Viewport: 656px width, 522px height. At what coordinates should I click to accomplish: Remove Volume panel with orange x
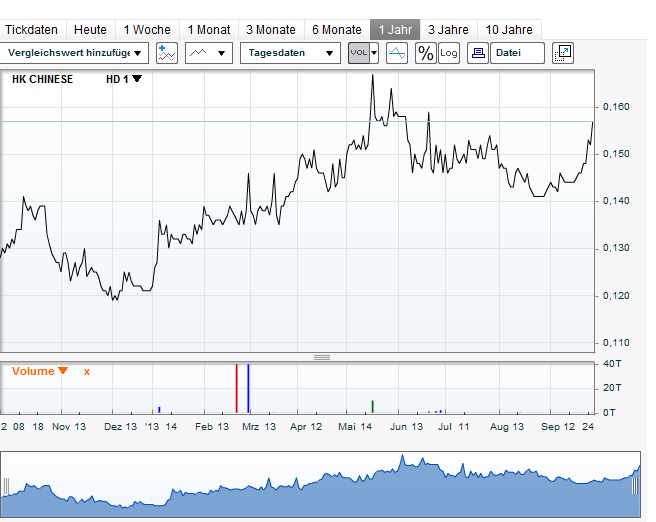click(87, 371)
